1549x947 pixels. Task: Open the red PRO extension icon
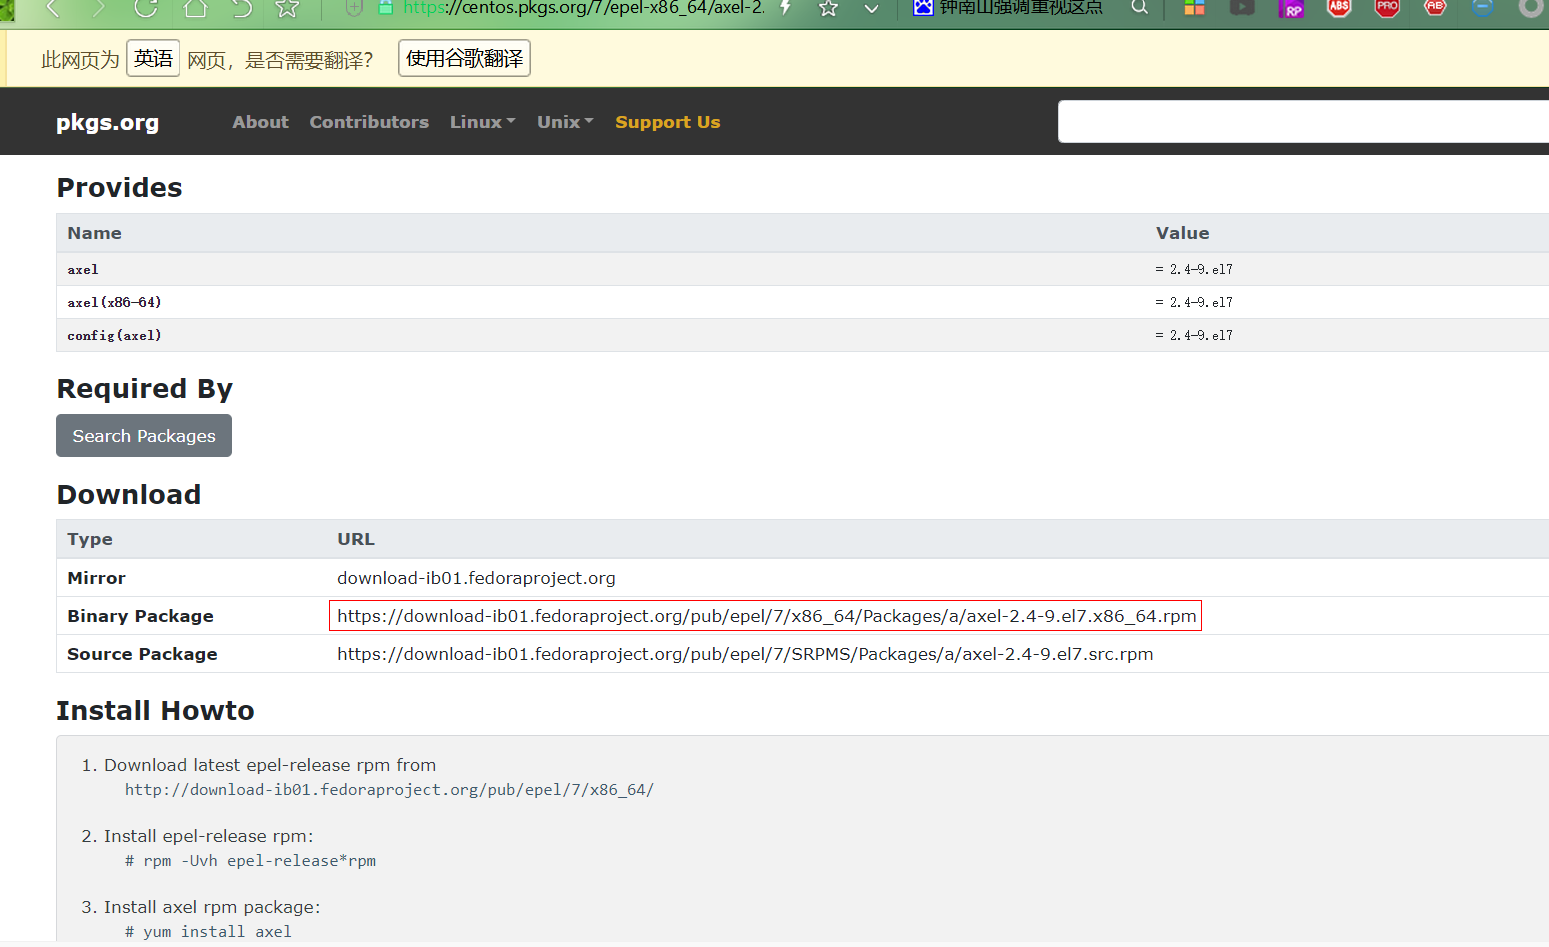[1387, 8]
